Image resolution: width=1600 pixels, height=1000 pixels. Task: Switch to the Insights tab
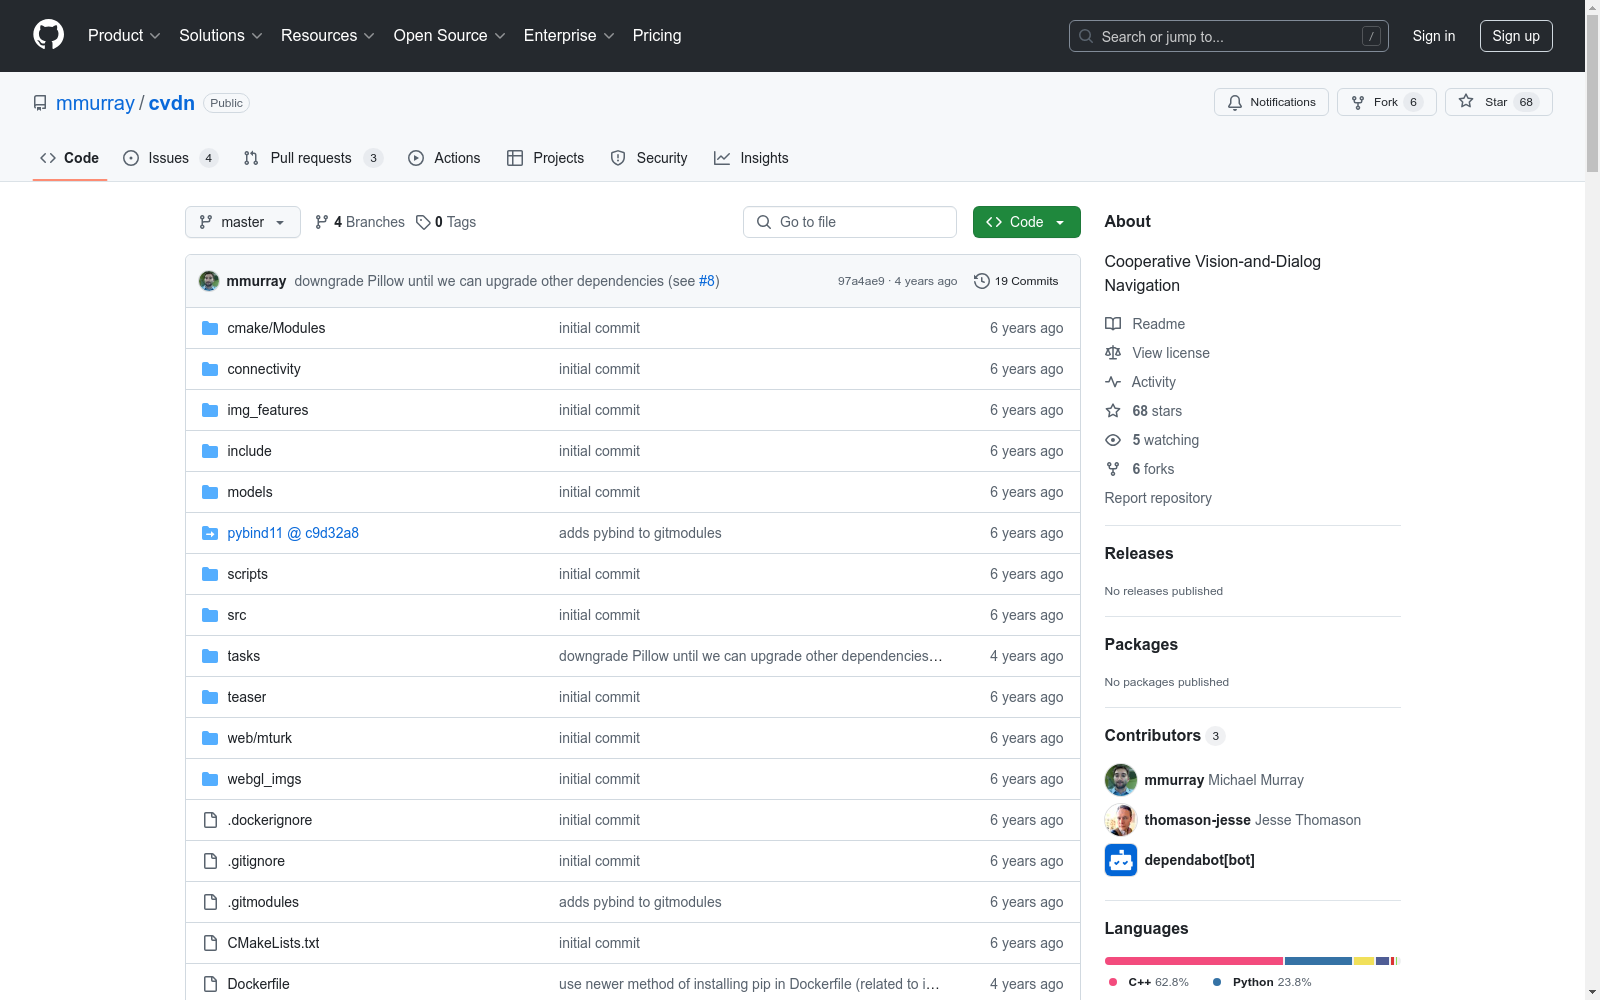point(751,158)
